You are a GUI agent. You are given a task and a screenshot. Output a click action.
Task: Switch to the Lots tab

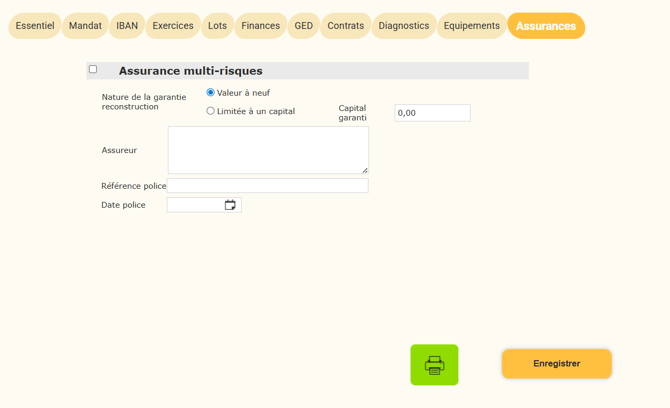217,26
